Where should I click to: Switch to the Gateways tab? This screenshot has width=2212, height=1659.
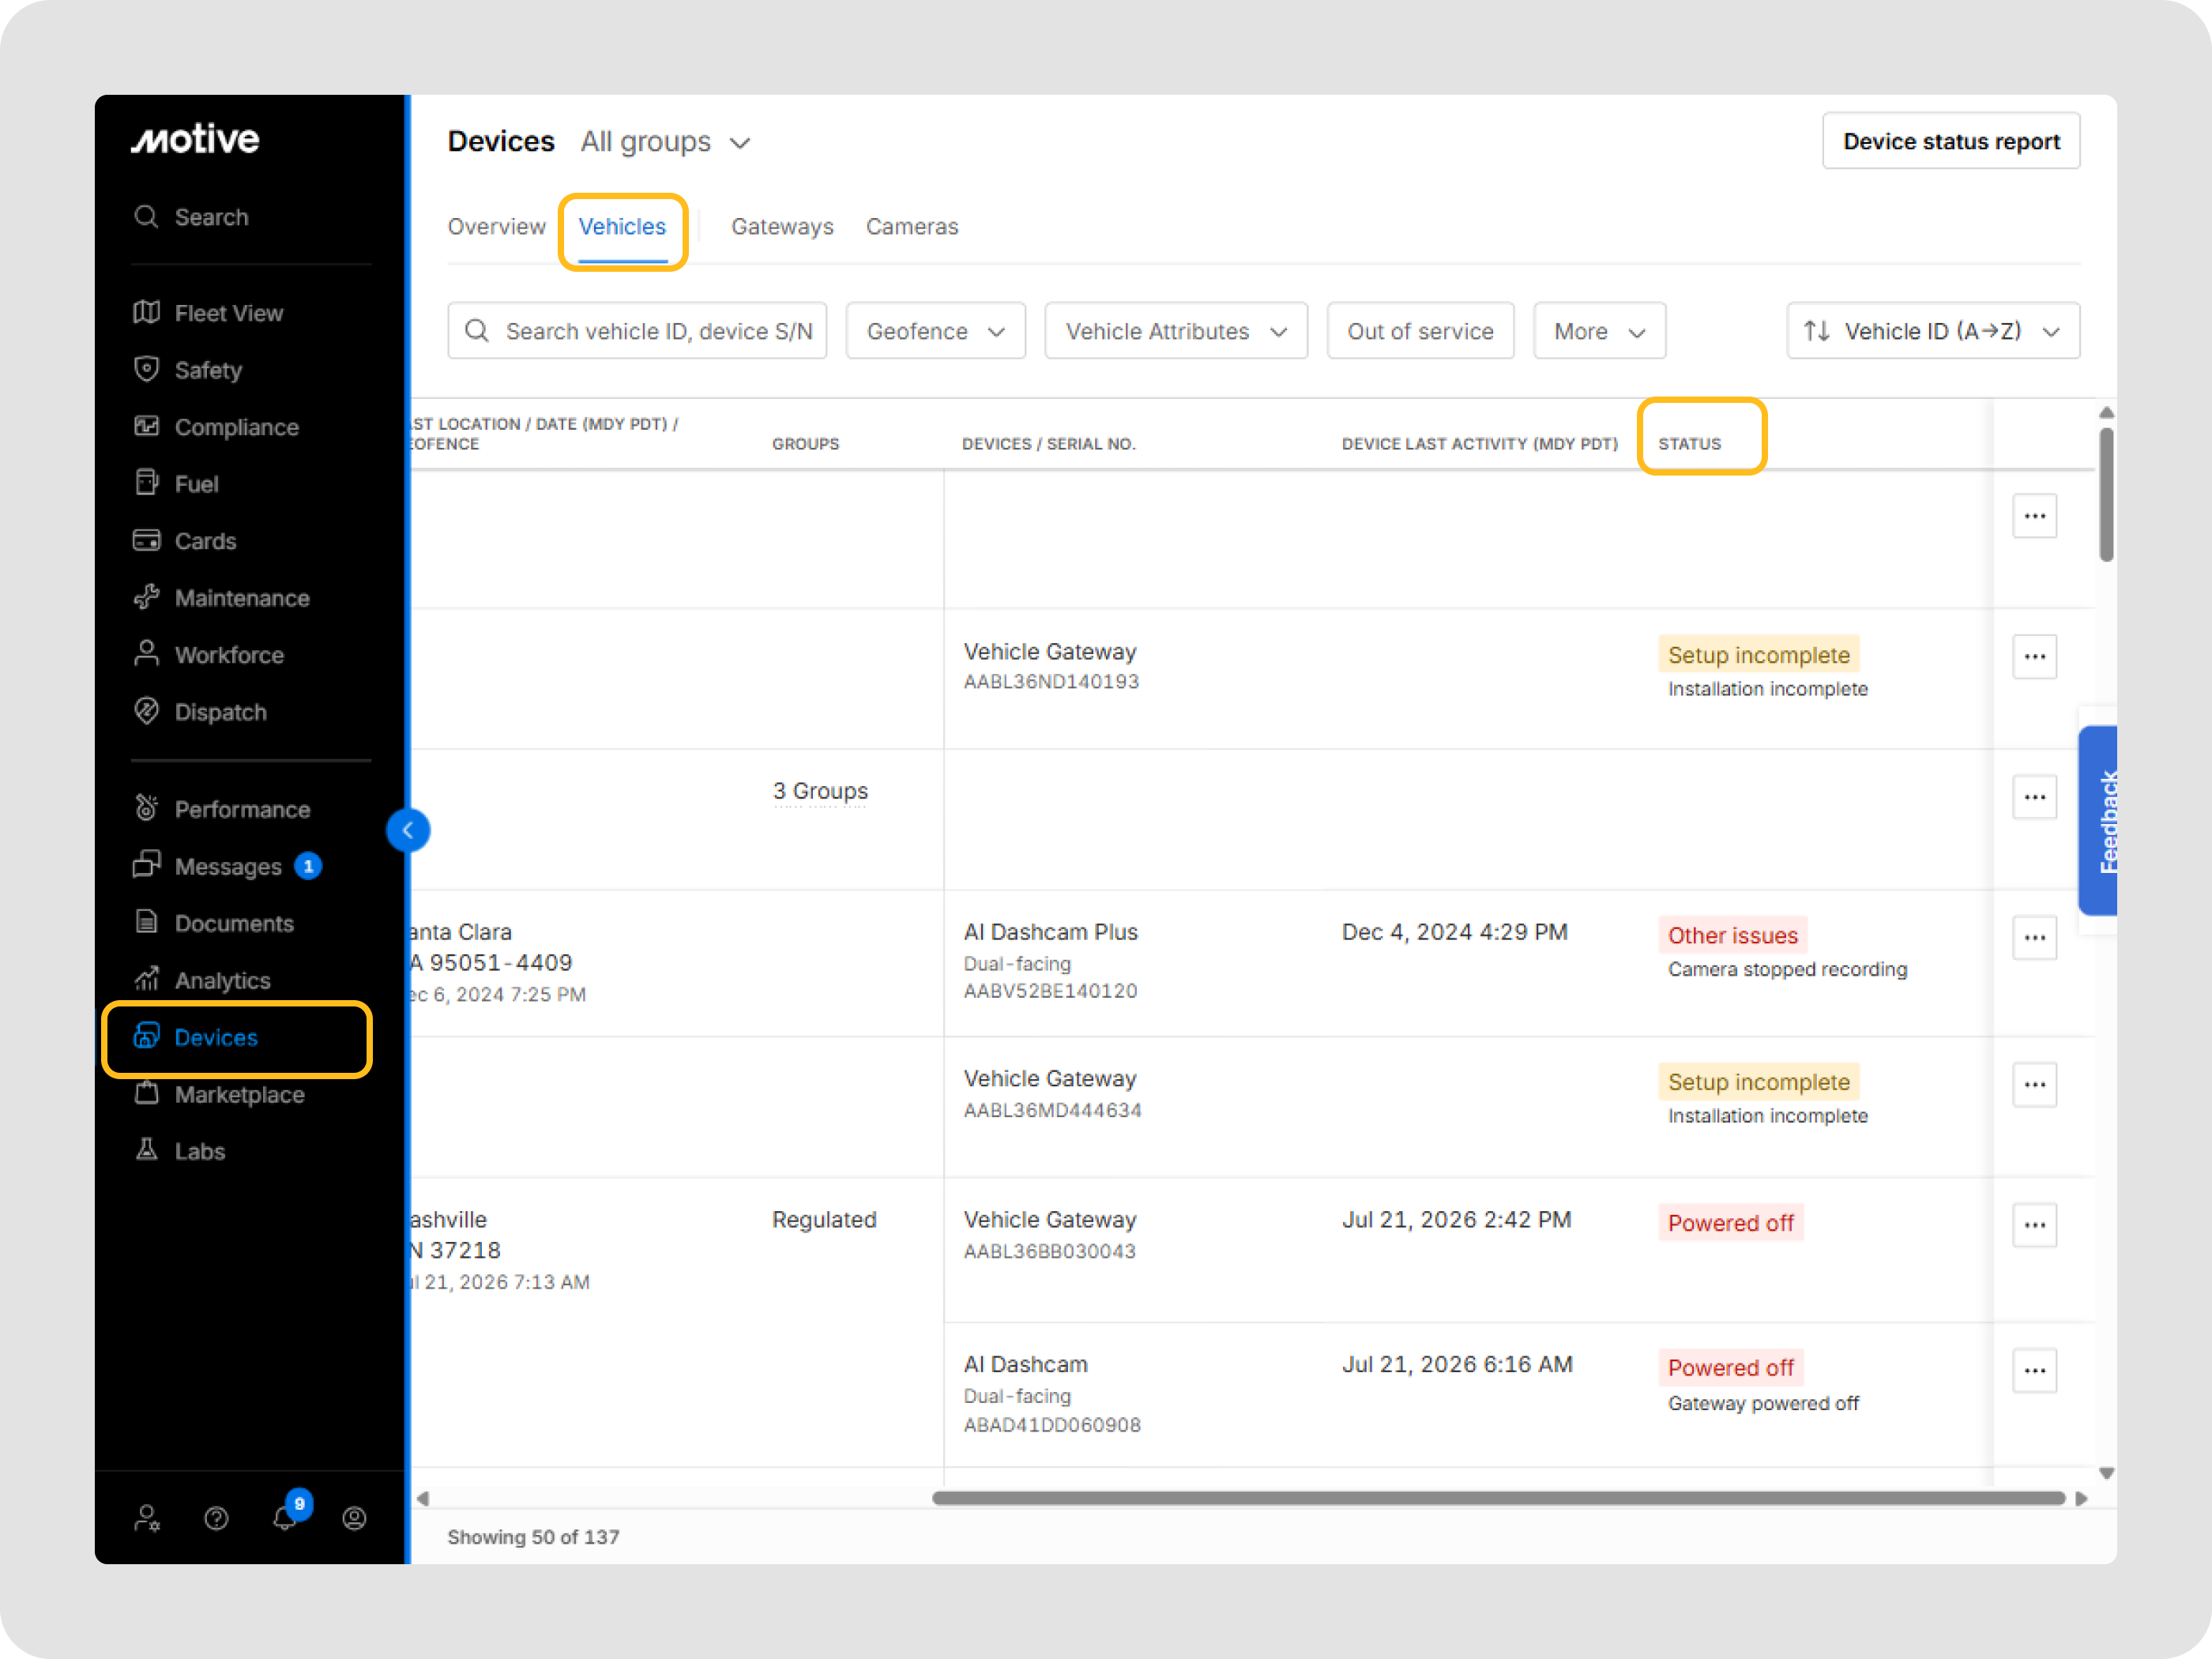[782, 227]
